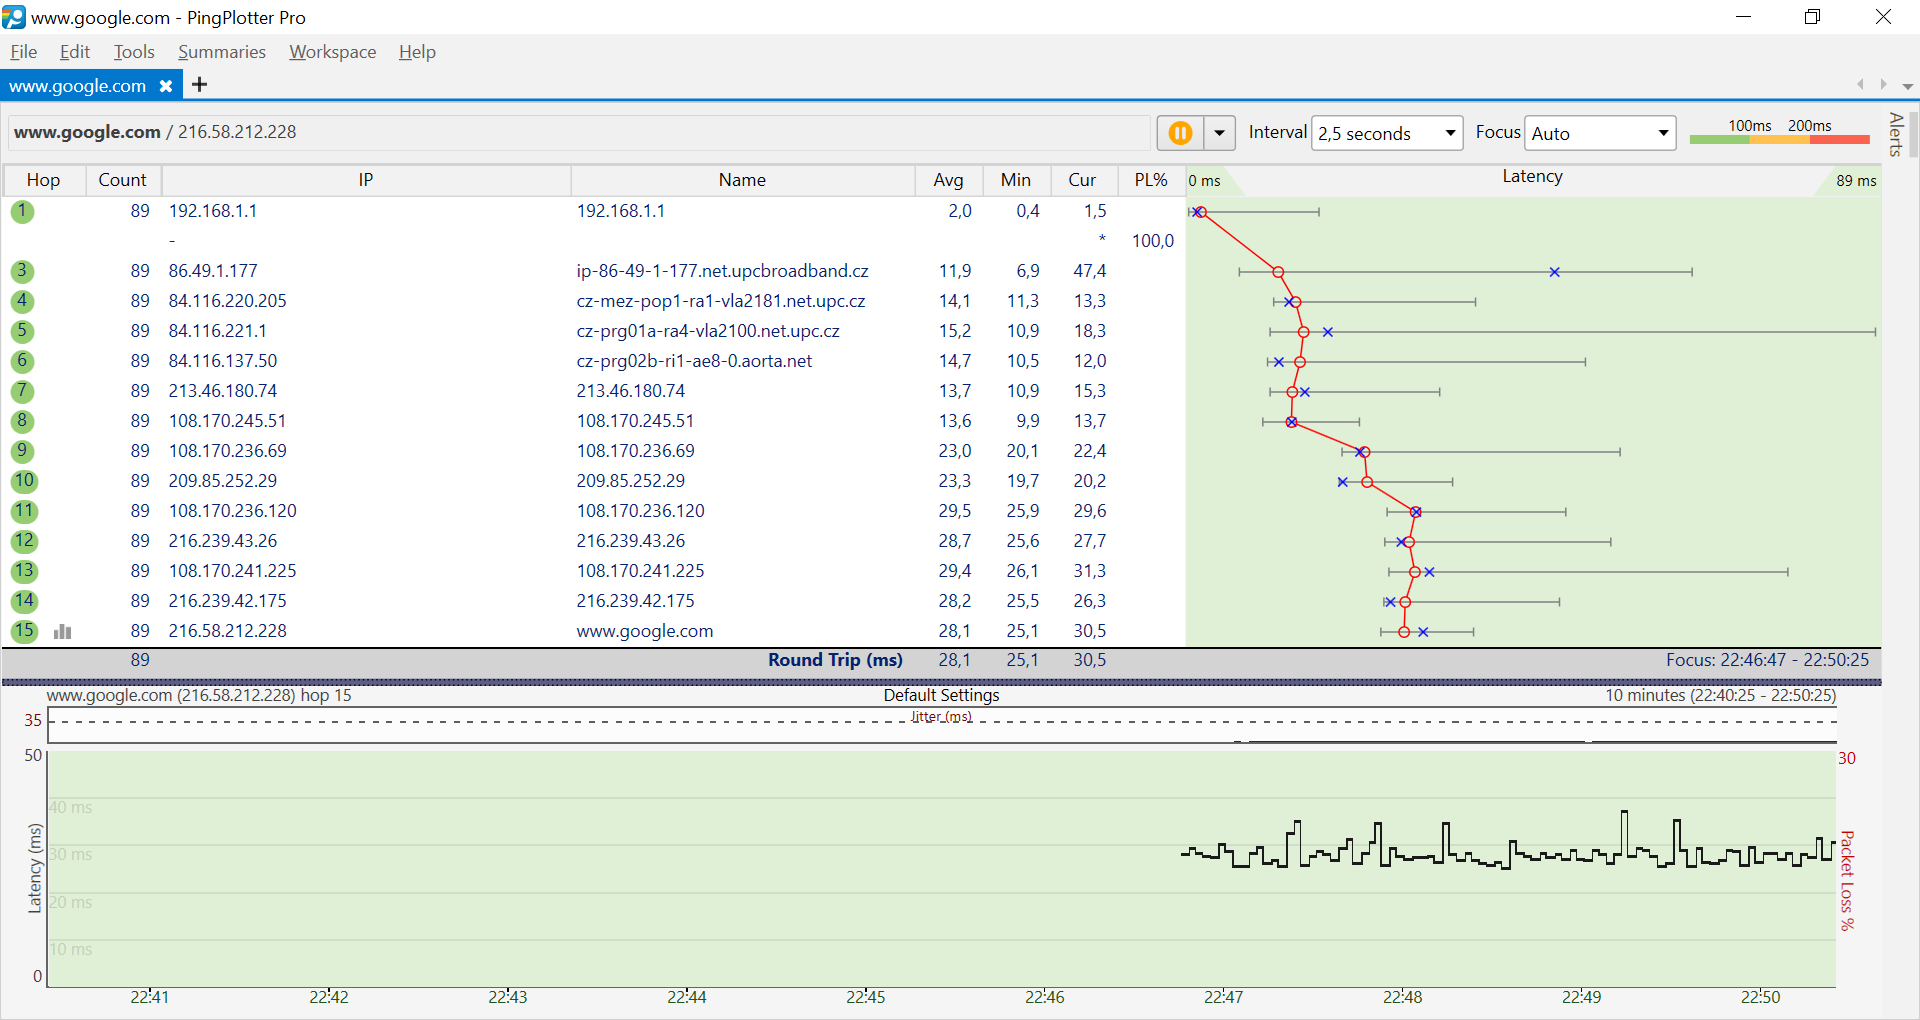Click the 100,0 packet loss value

point(1152,241)
